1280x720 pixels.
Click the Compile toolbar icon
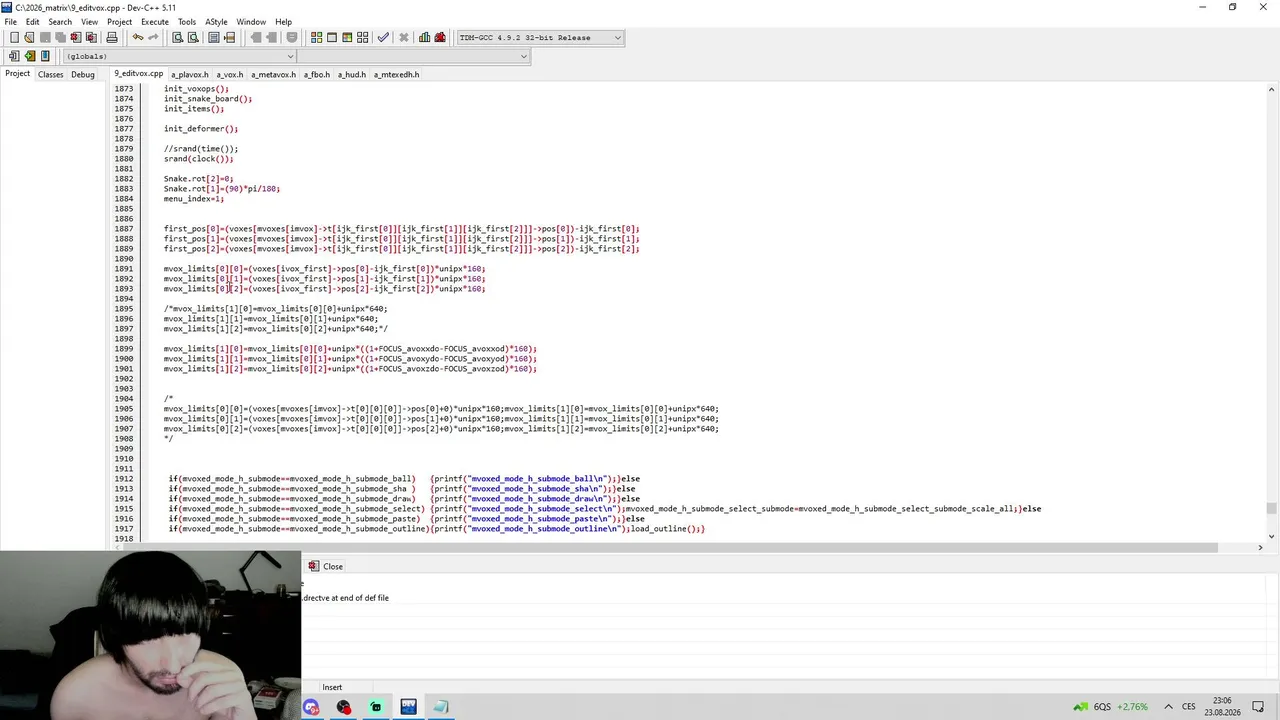pos(316,38)
